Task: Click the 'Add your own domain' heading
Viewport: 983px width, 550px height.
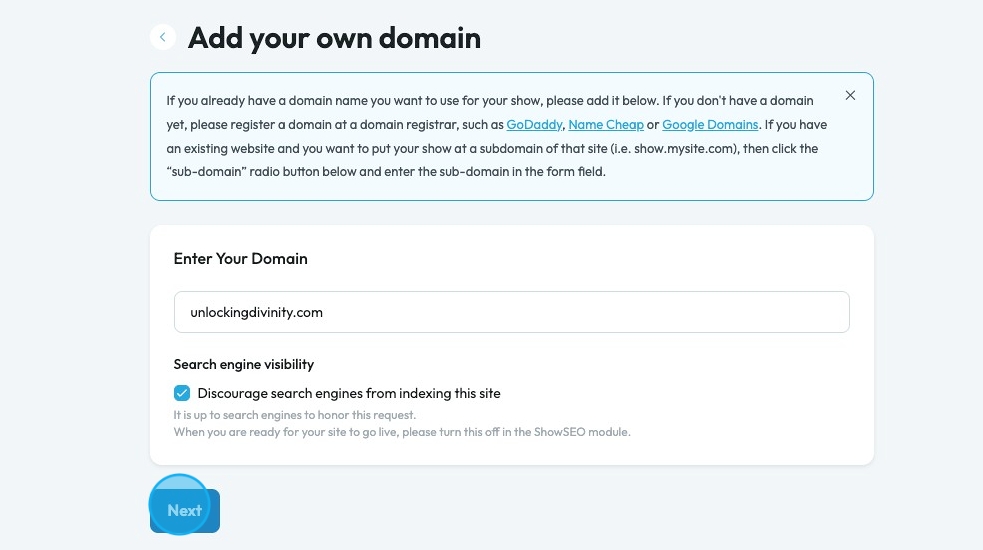Action: 334,38
